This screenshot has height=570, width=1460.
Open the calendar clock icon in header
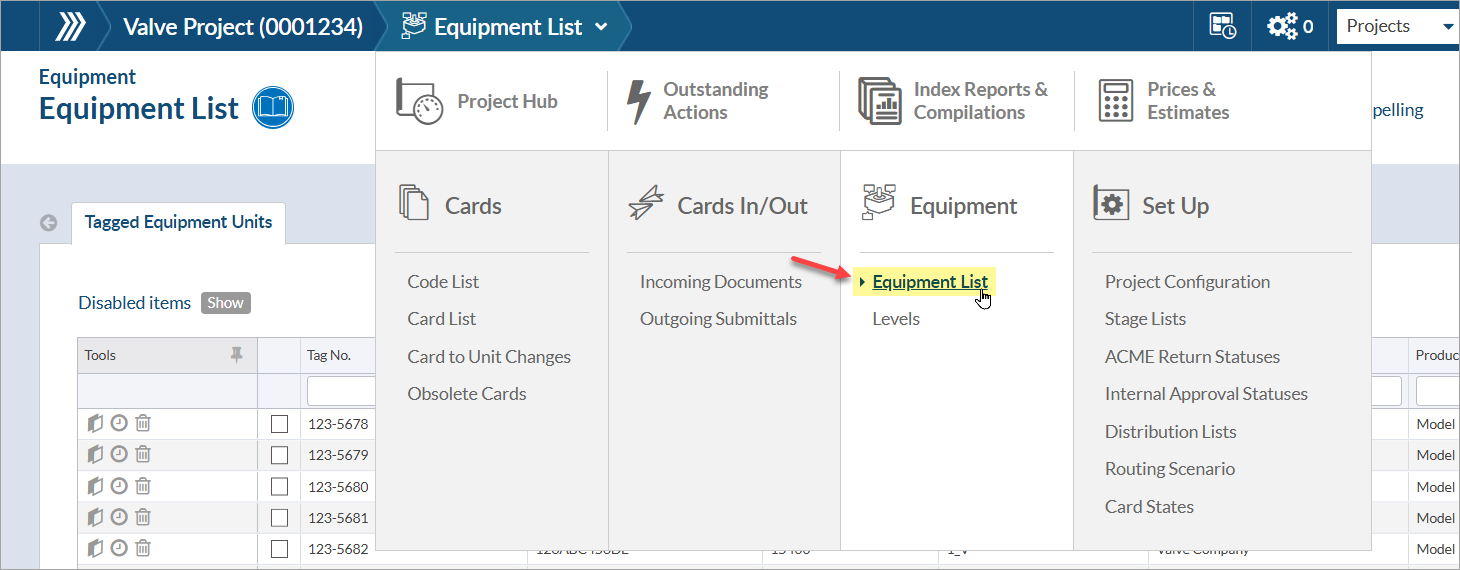click(1222, 26)
